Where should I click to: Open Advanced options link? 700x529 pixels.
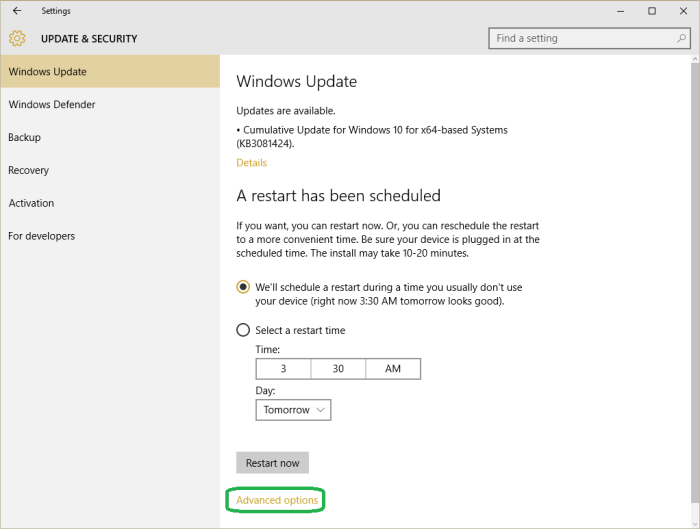(x=277, y=500)
